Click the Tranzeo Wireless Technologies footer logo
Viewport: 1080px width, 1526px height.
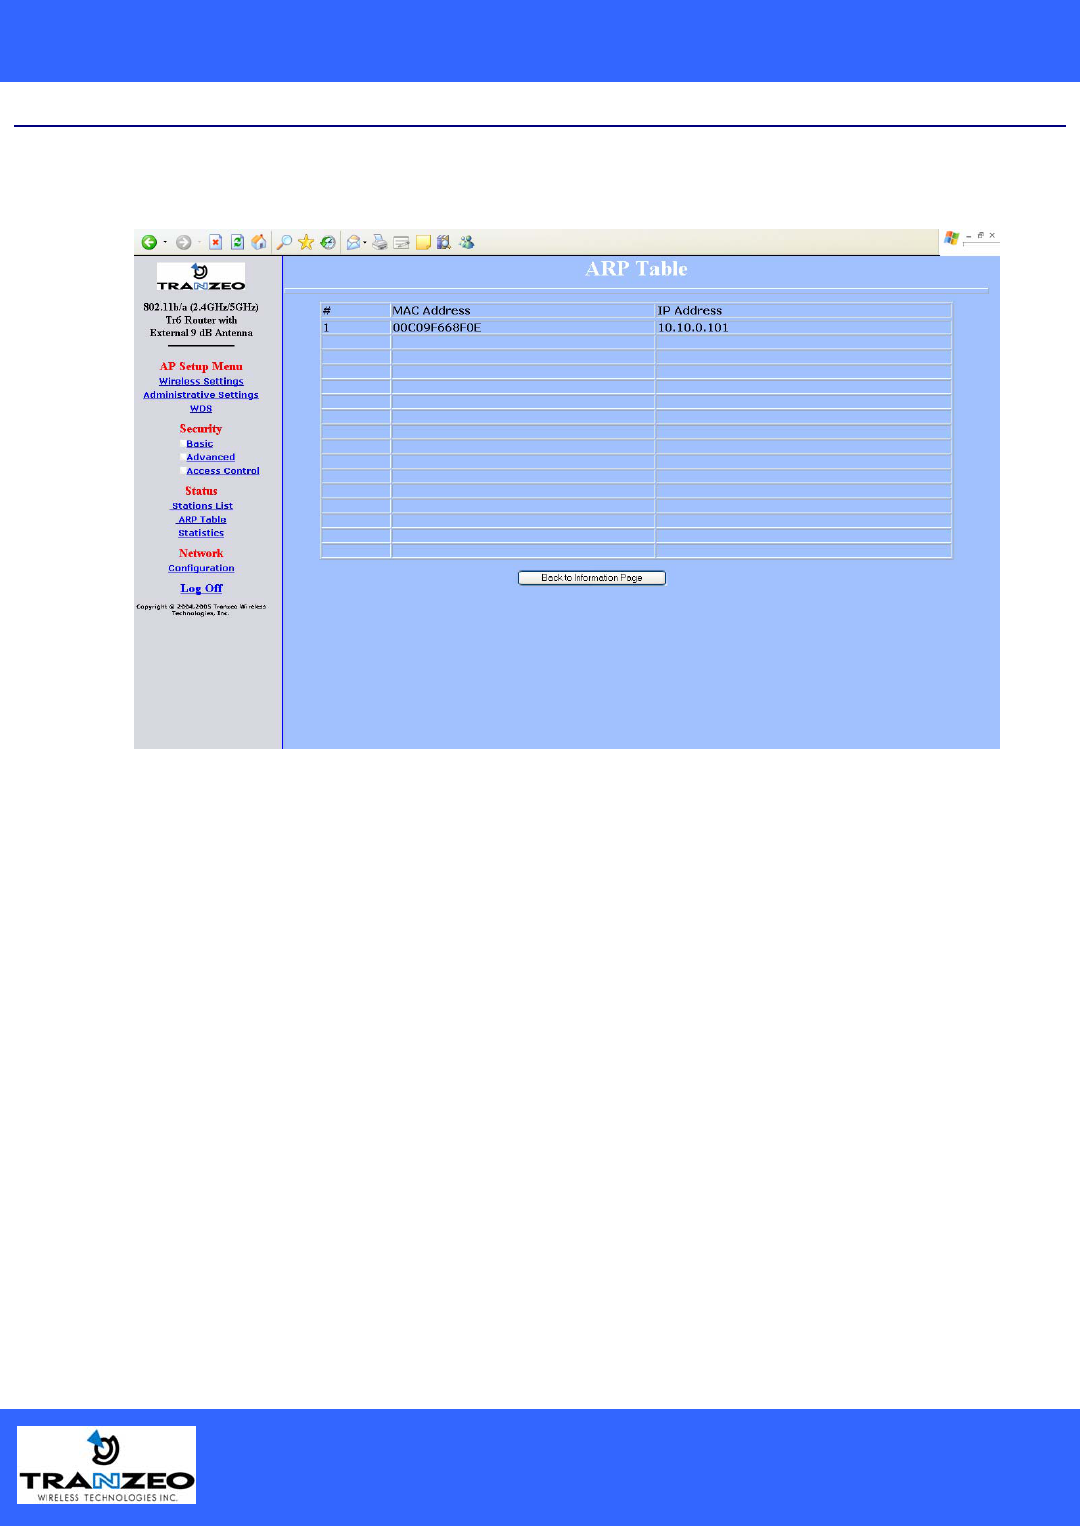[107, 1465]
